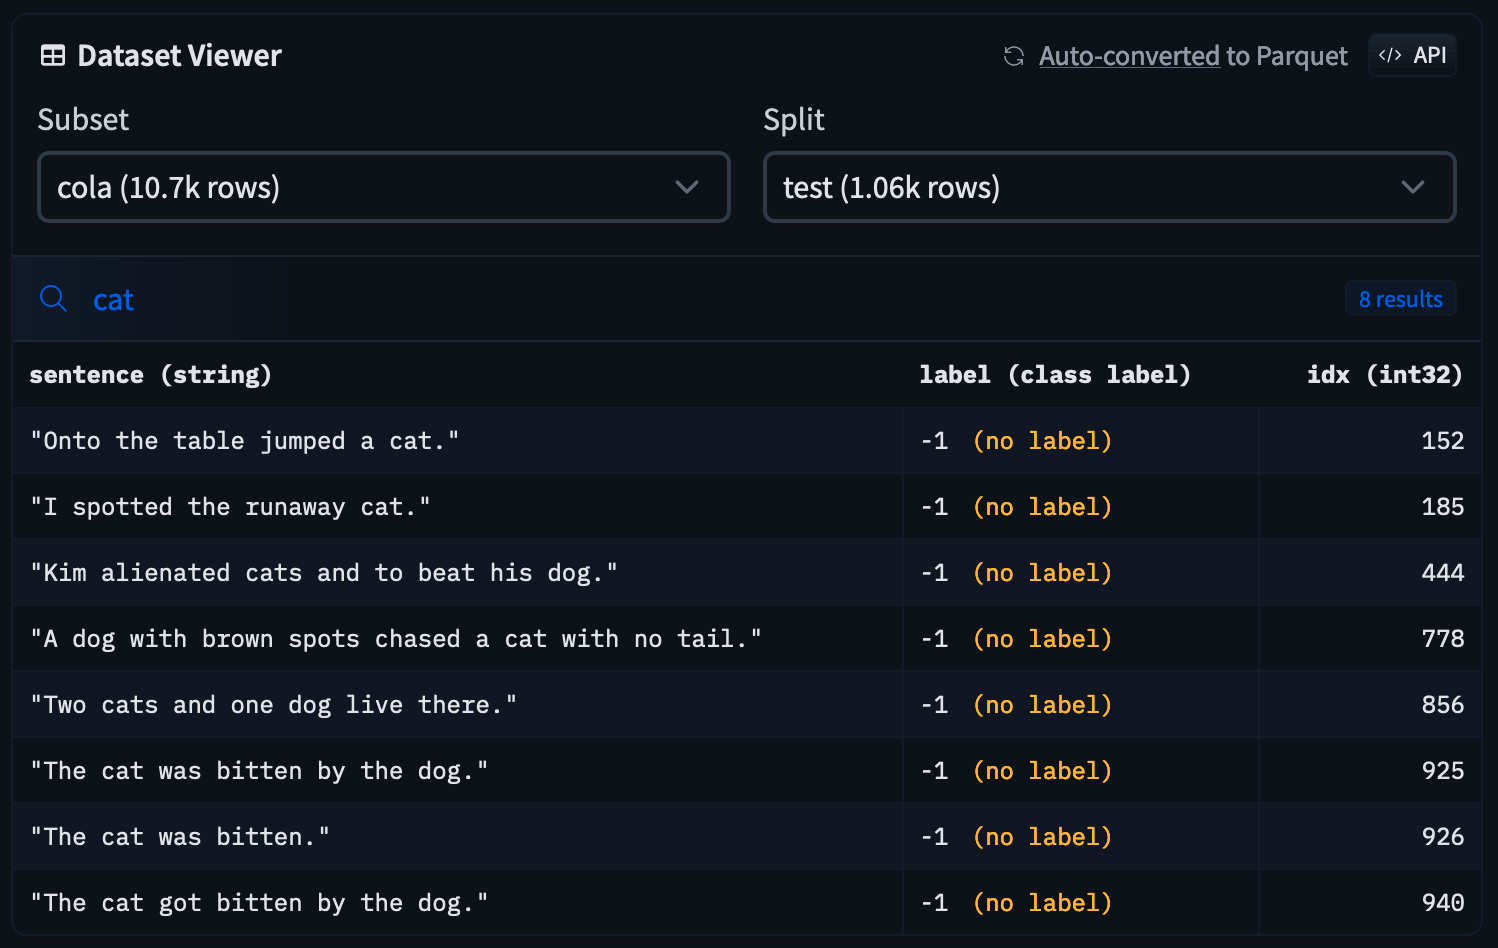The height and width of the screenshot is (948, 1498).
Task: Select the row about the runaway cat
Action: 230,506
